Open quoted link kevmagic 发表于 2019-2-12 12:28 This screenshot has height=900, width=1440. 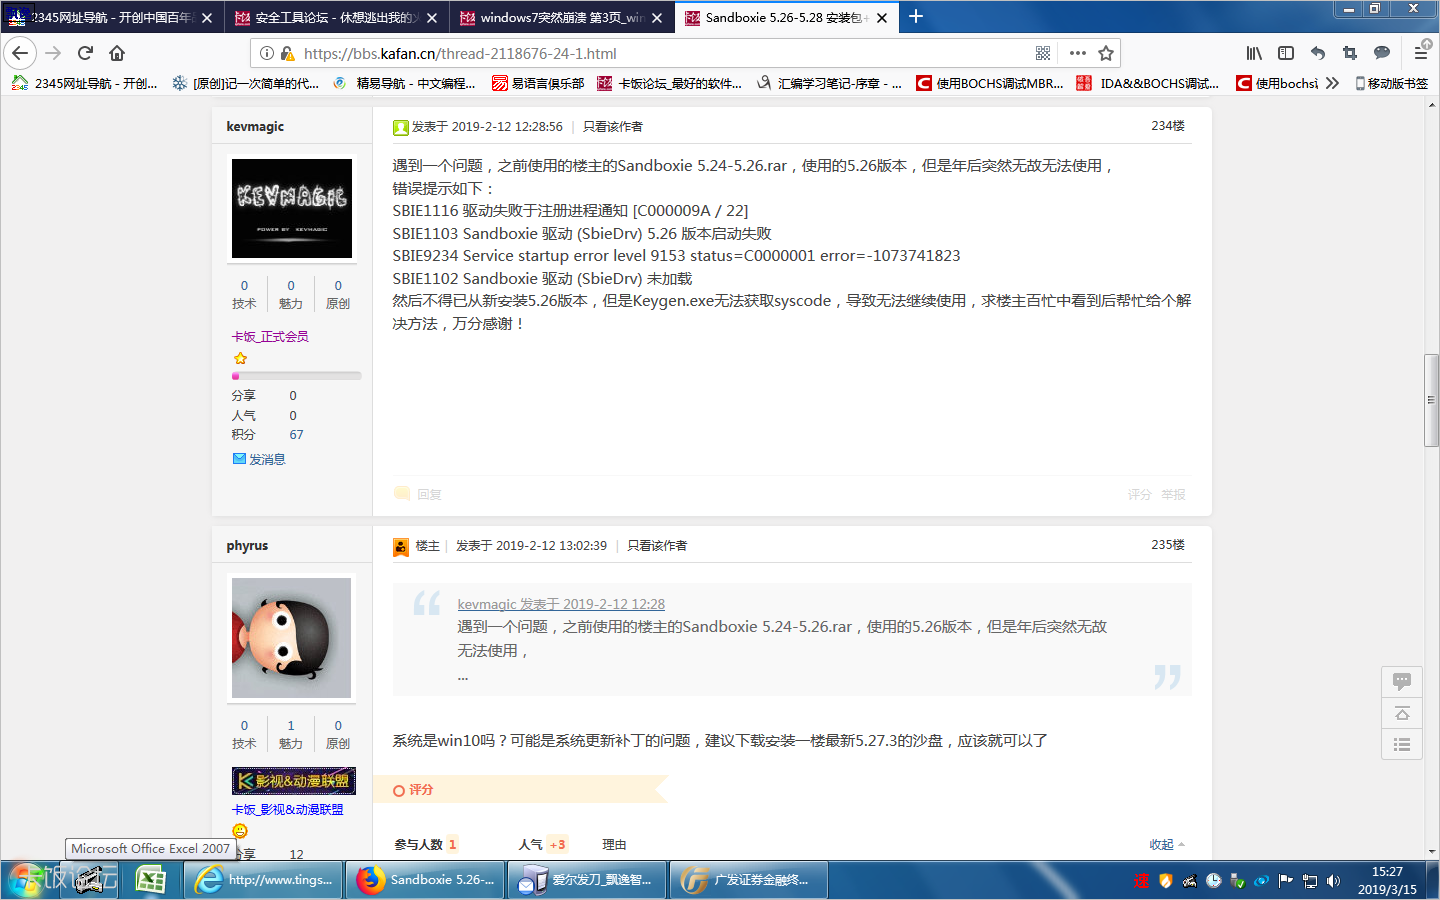pyautogui.click(x=561, y=604)
